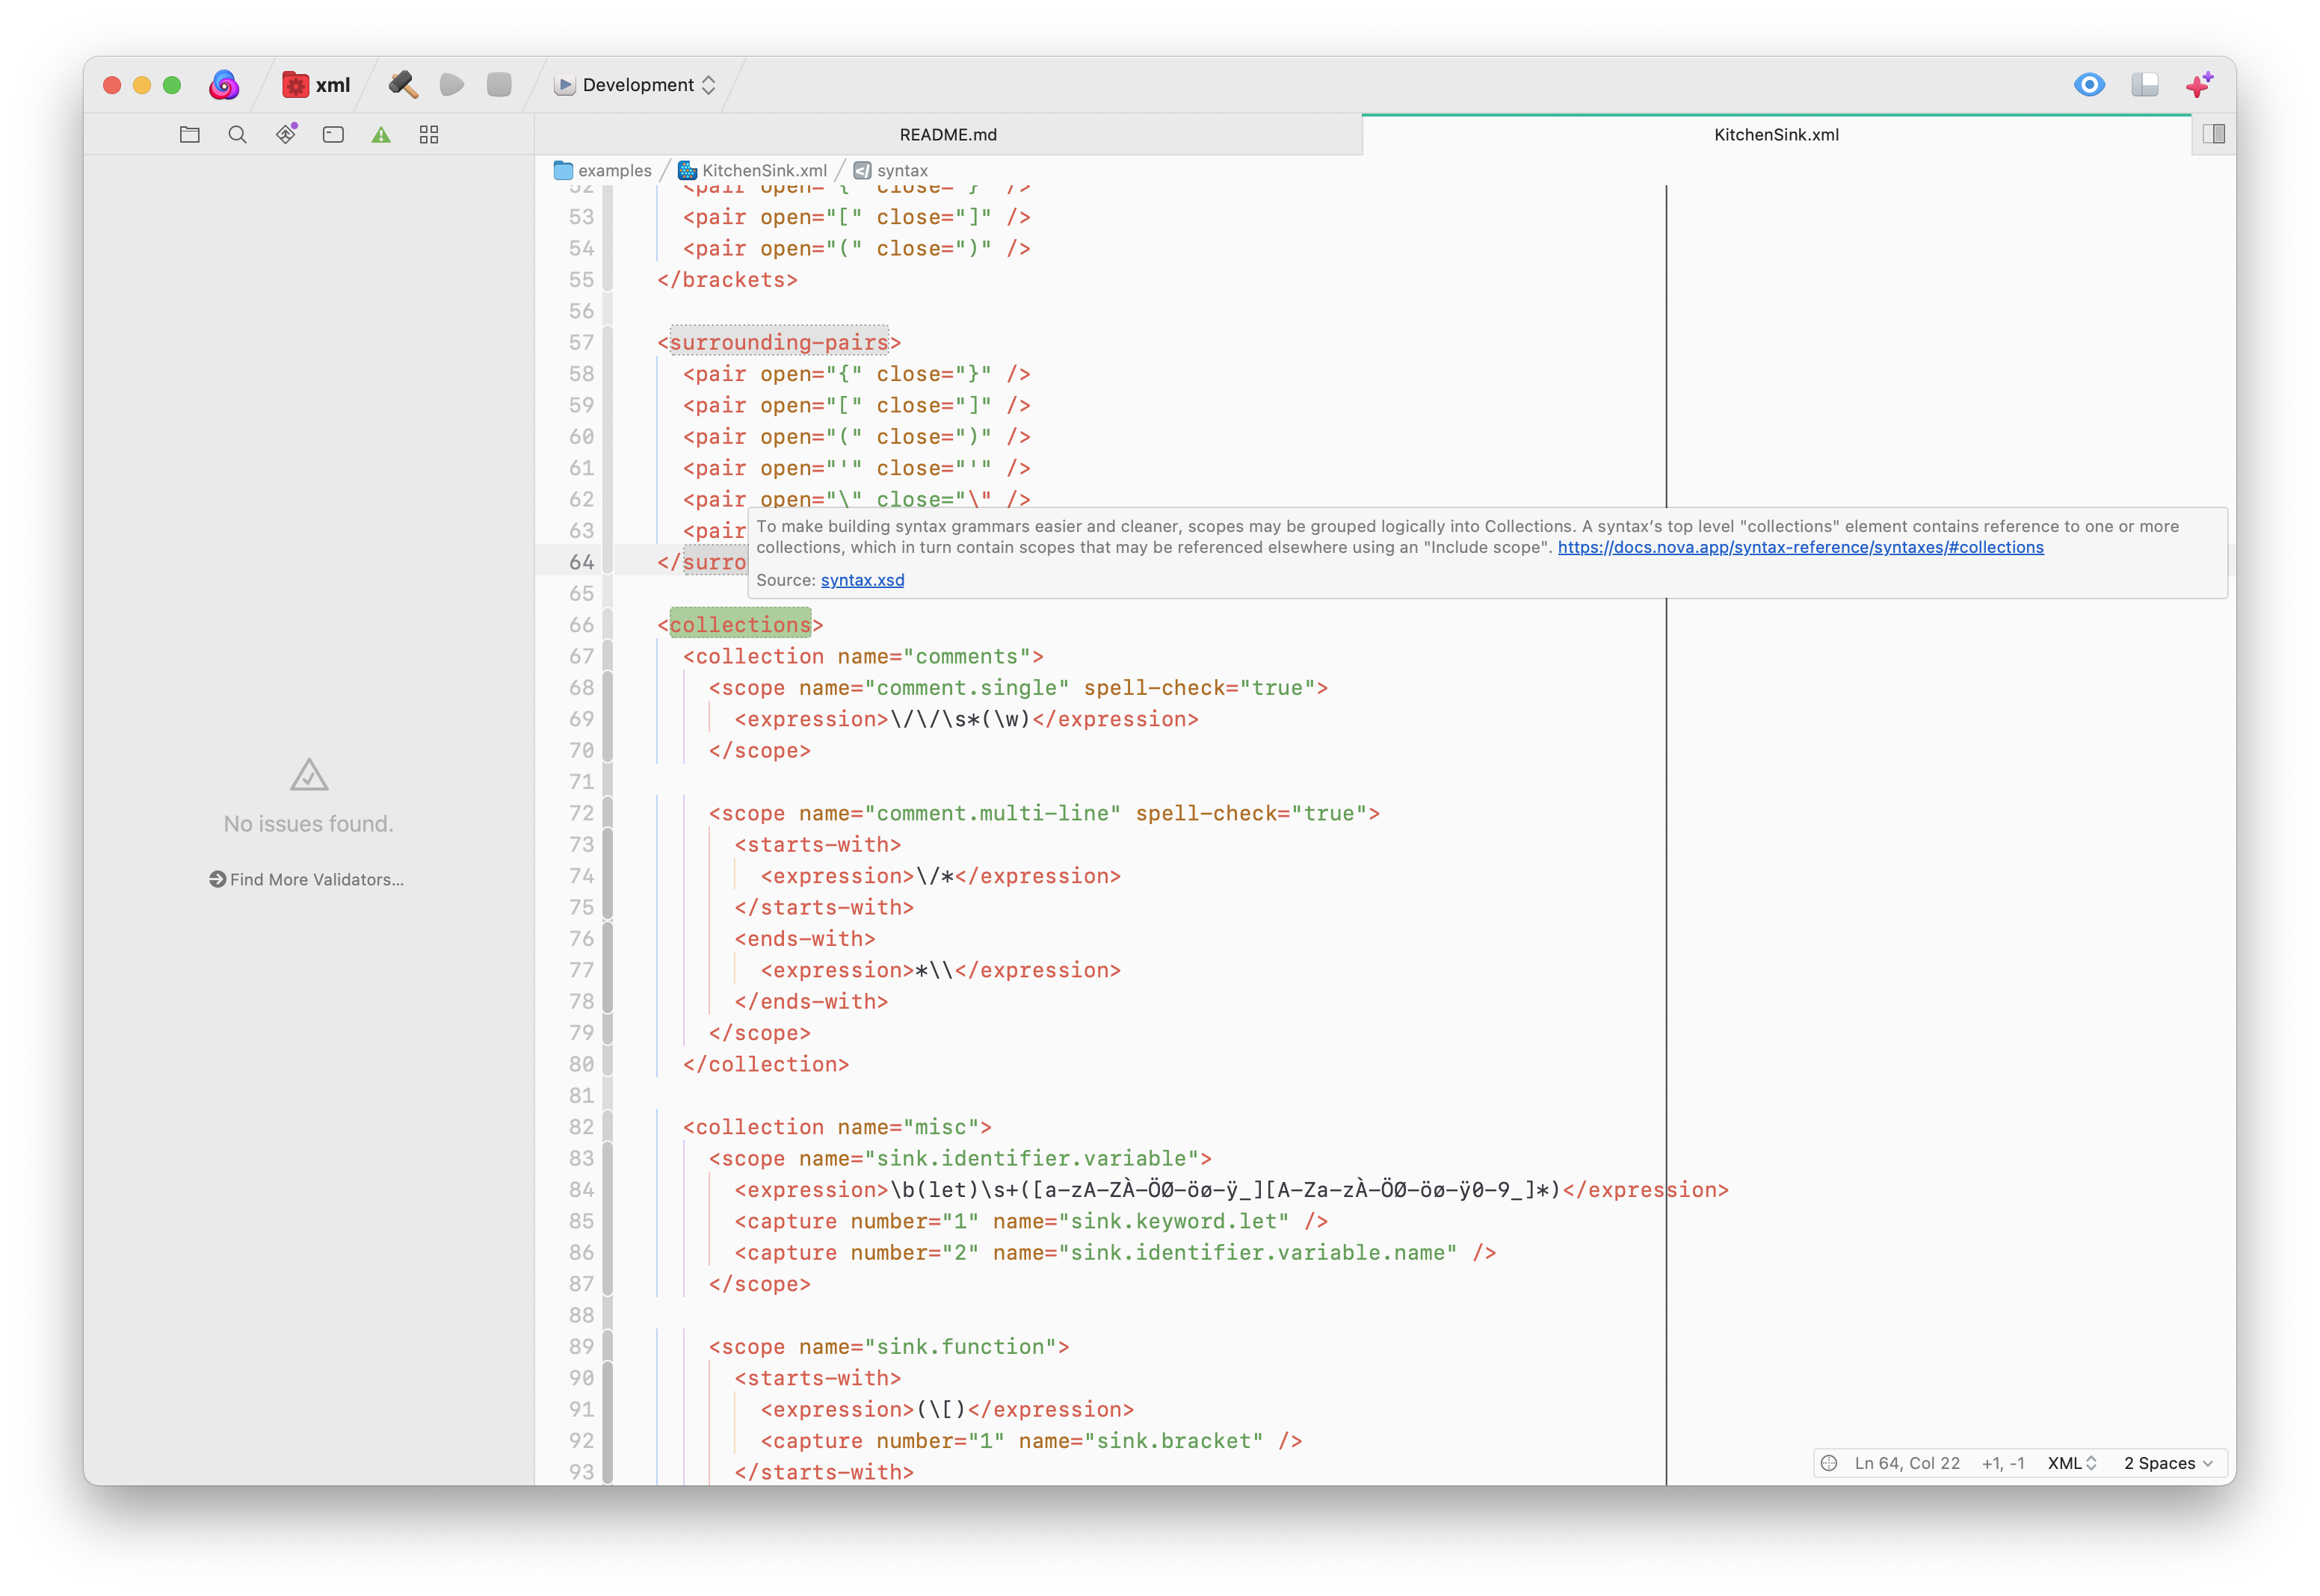This screenshot has width=2320, height=1596.
Task: Open the sidebar grid of all panes
Action: [429, 135]
